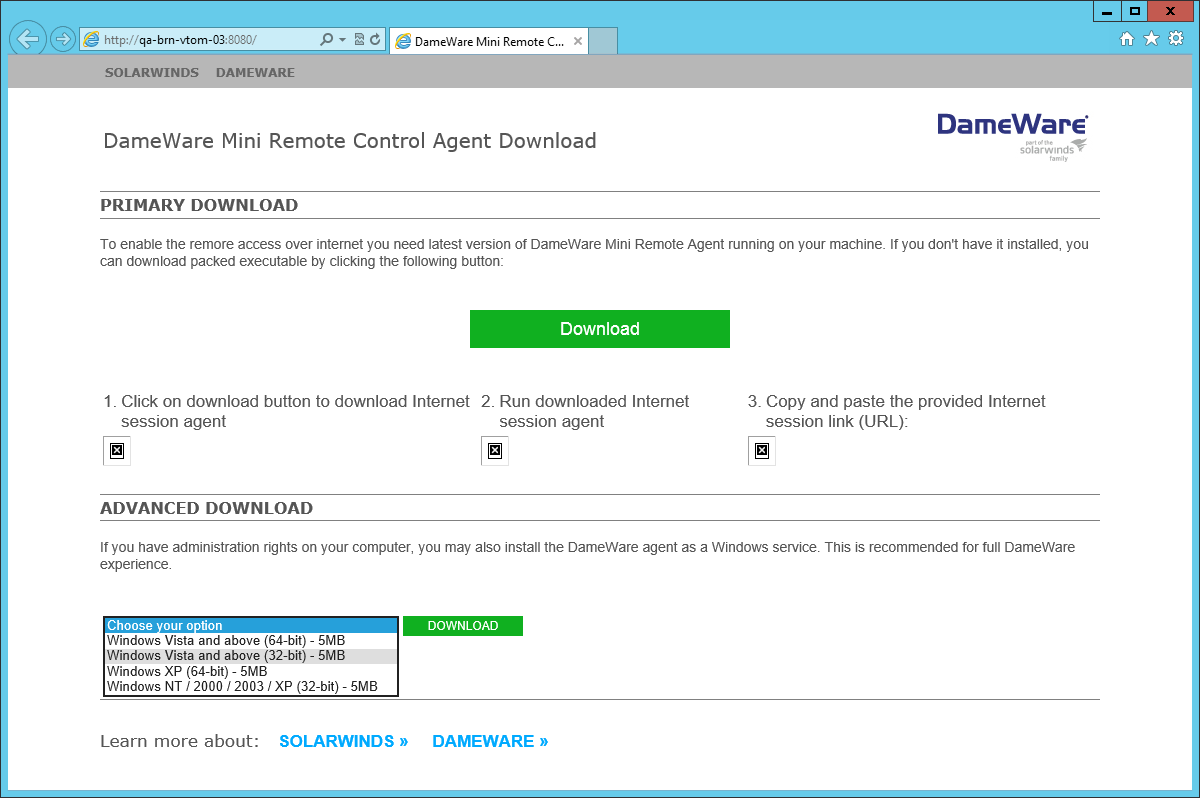Click the Internet Explorer page icon in address bar
The height and width of the screenshot is (798, 1200).
(91, 40)
